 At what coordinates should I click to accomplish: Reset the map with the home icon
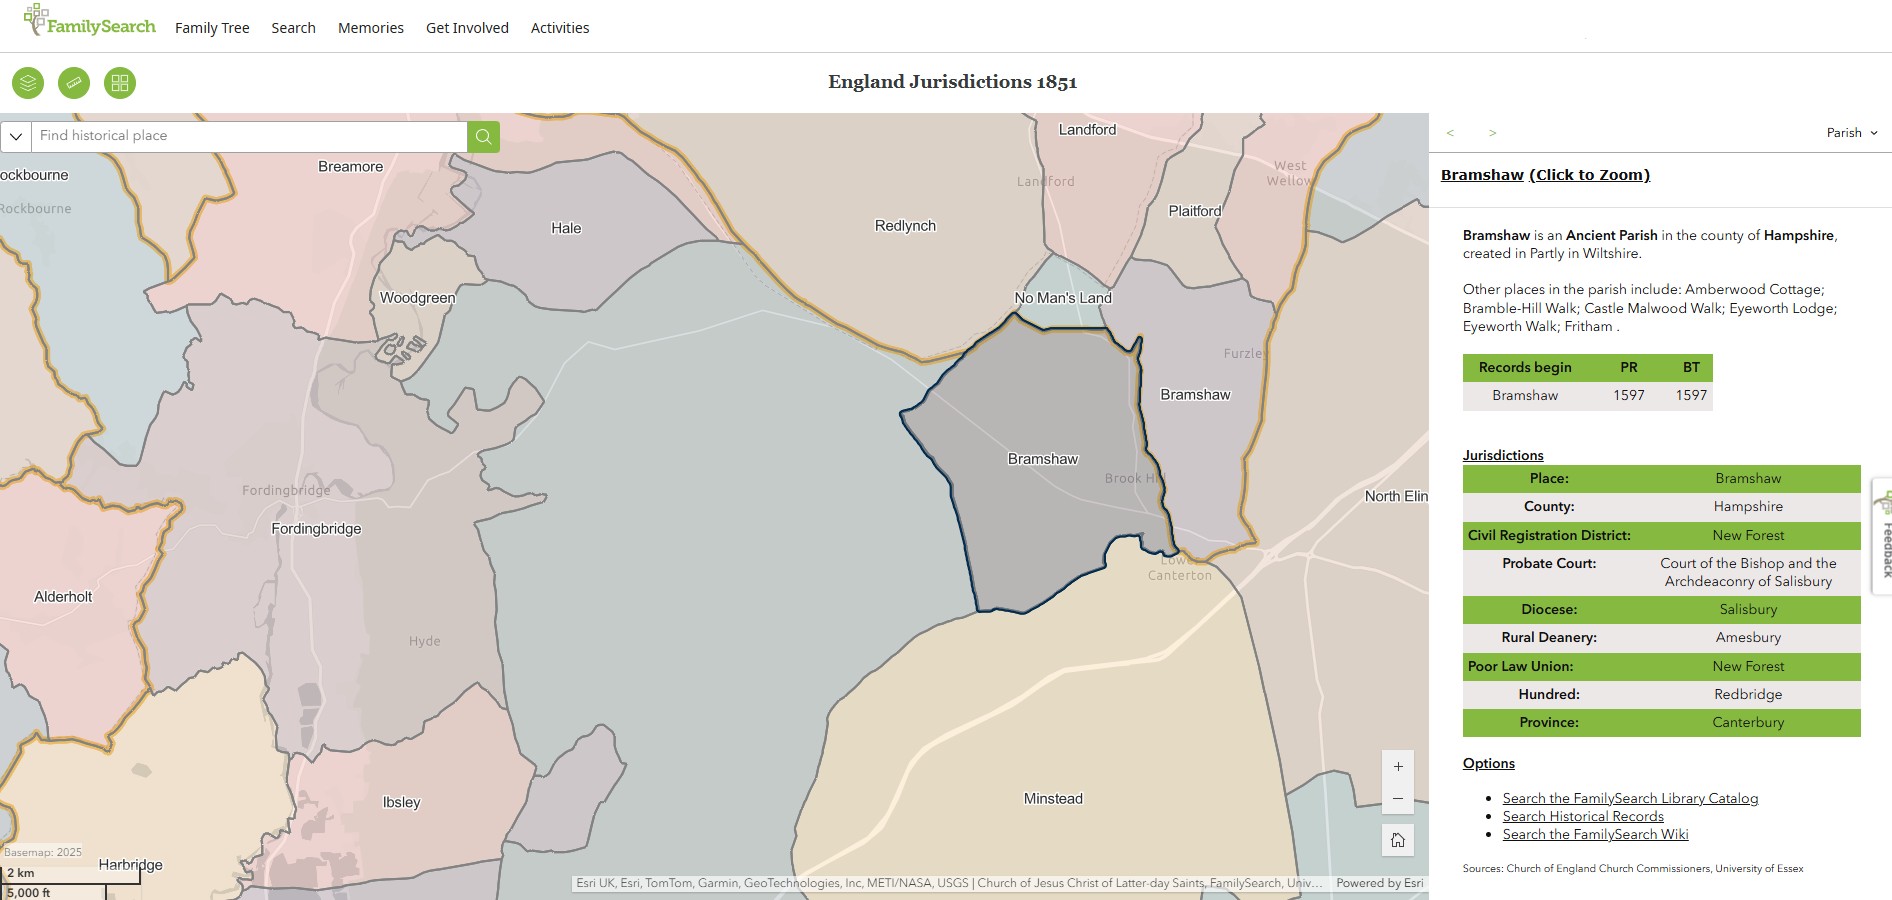pos(1397,841)
